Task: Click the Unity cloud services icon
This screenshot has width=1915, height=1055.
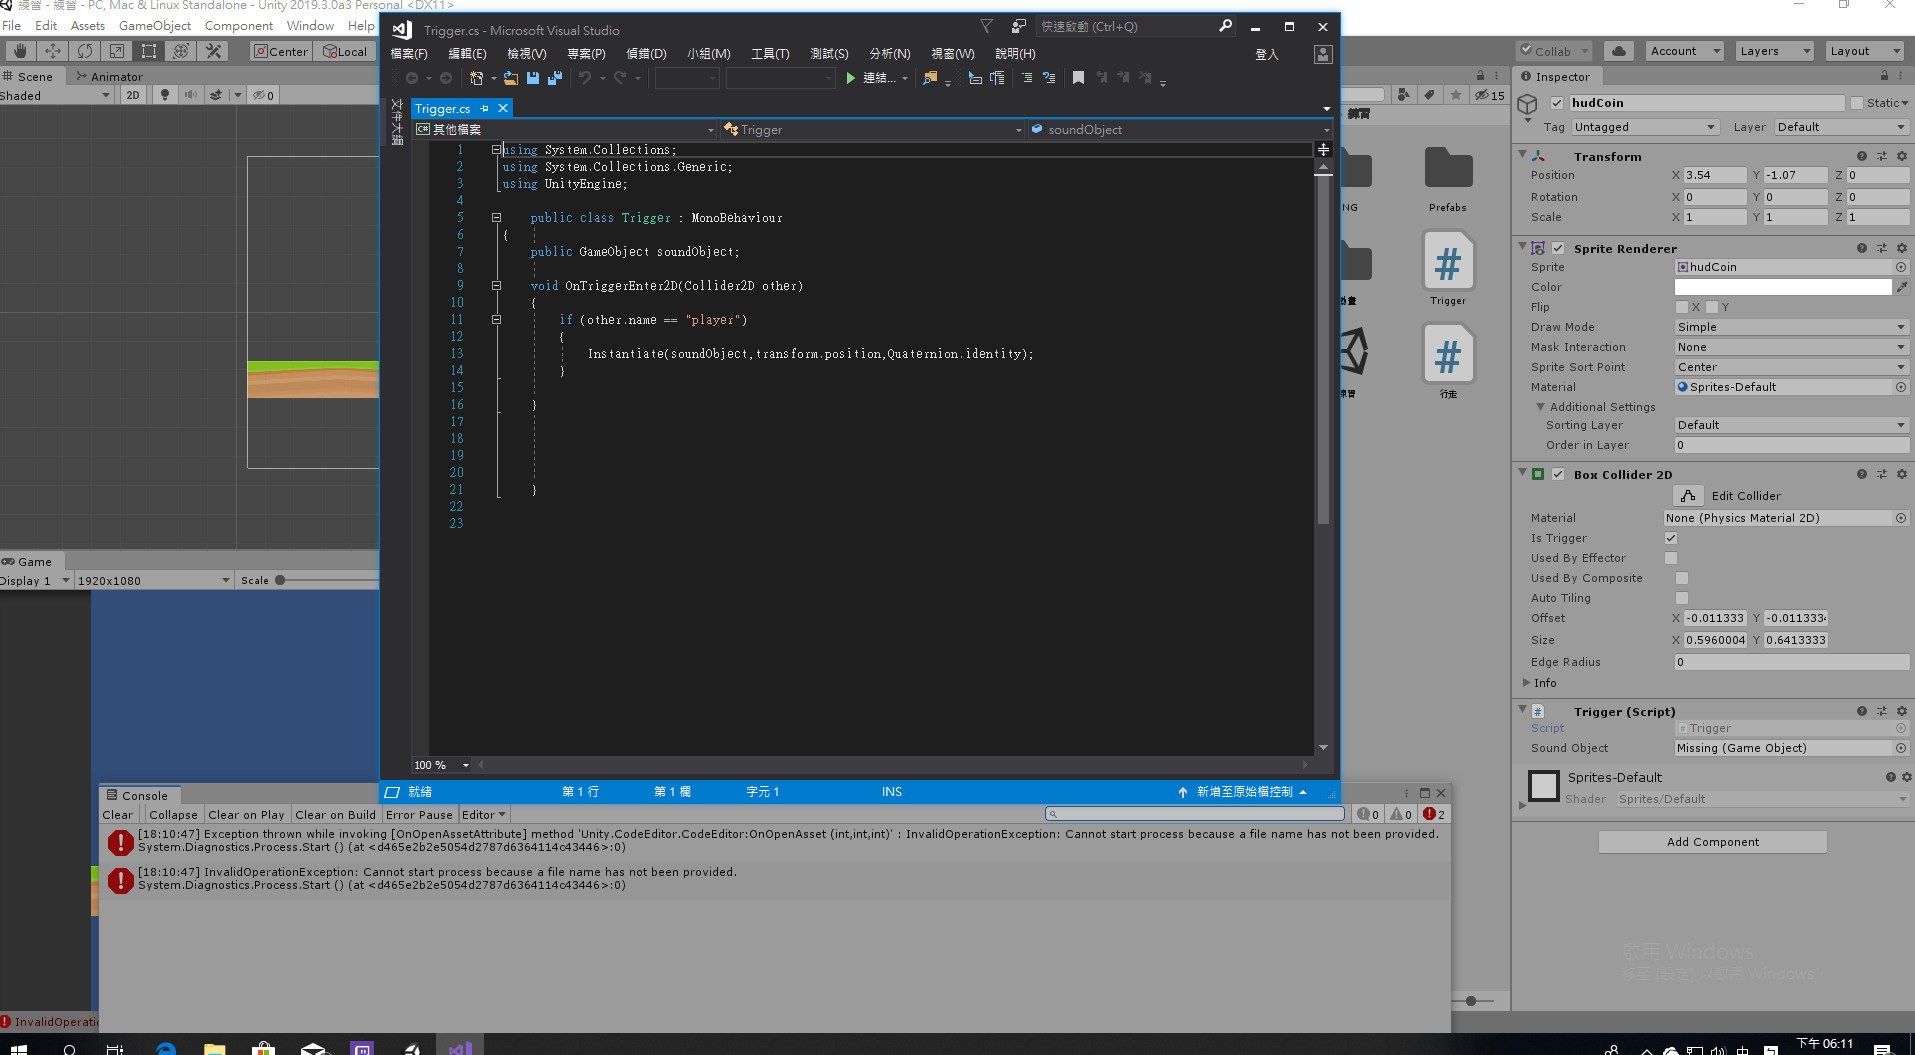Action: pos(1619,51)
